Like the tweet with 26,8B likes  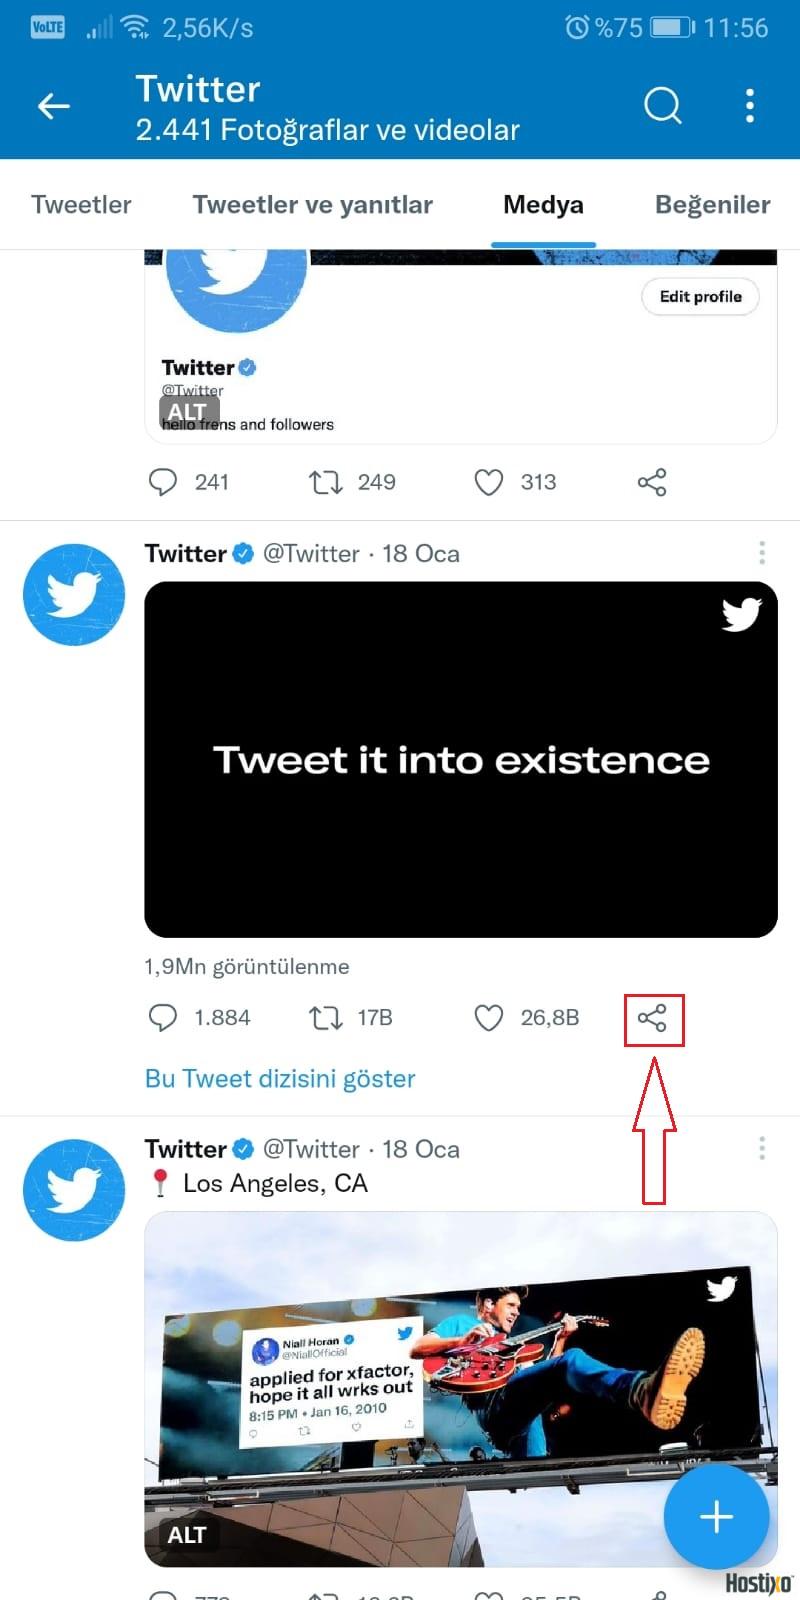[x=489, y=1017]
